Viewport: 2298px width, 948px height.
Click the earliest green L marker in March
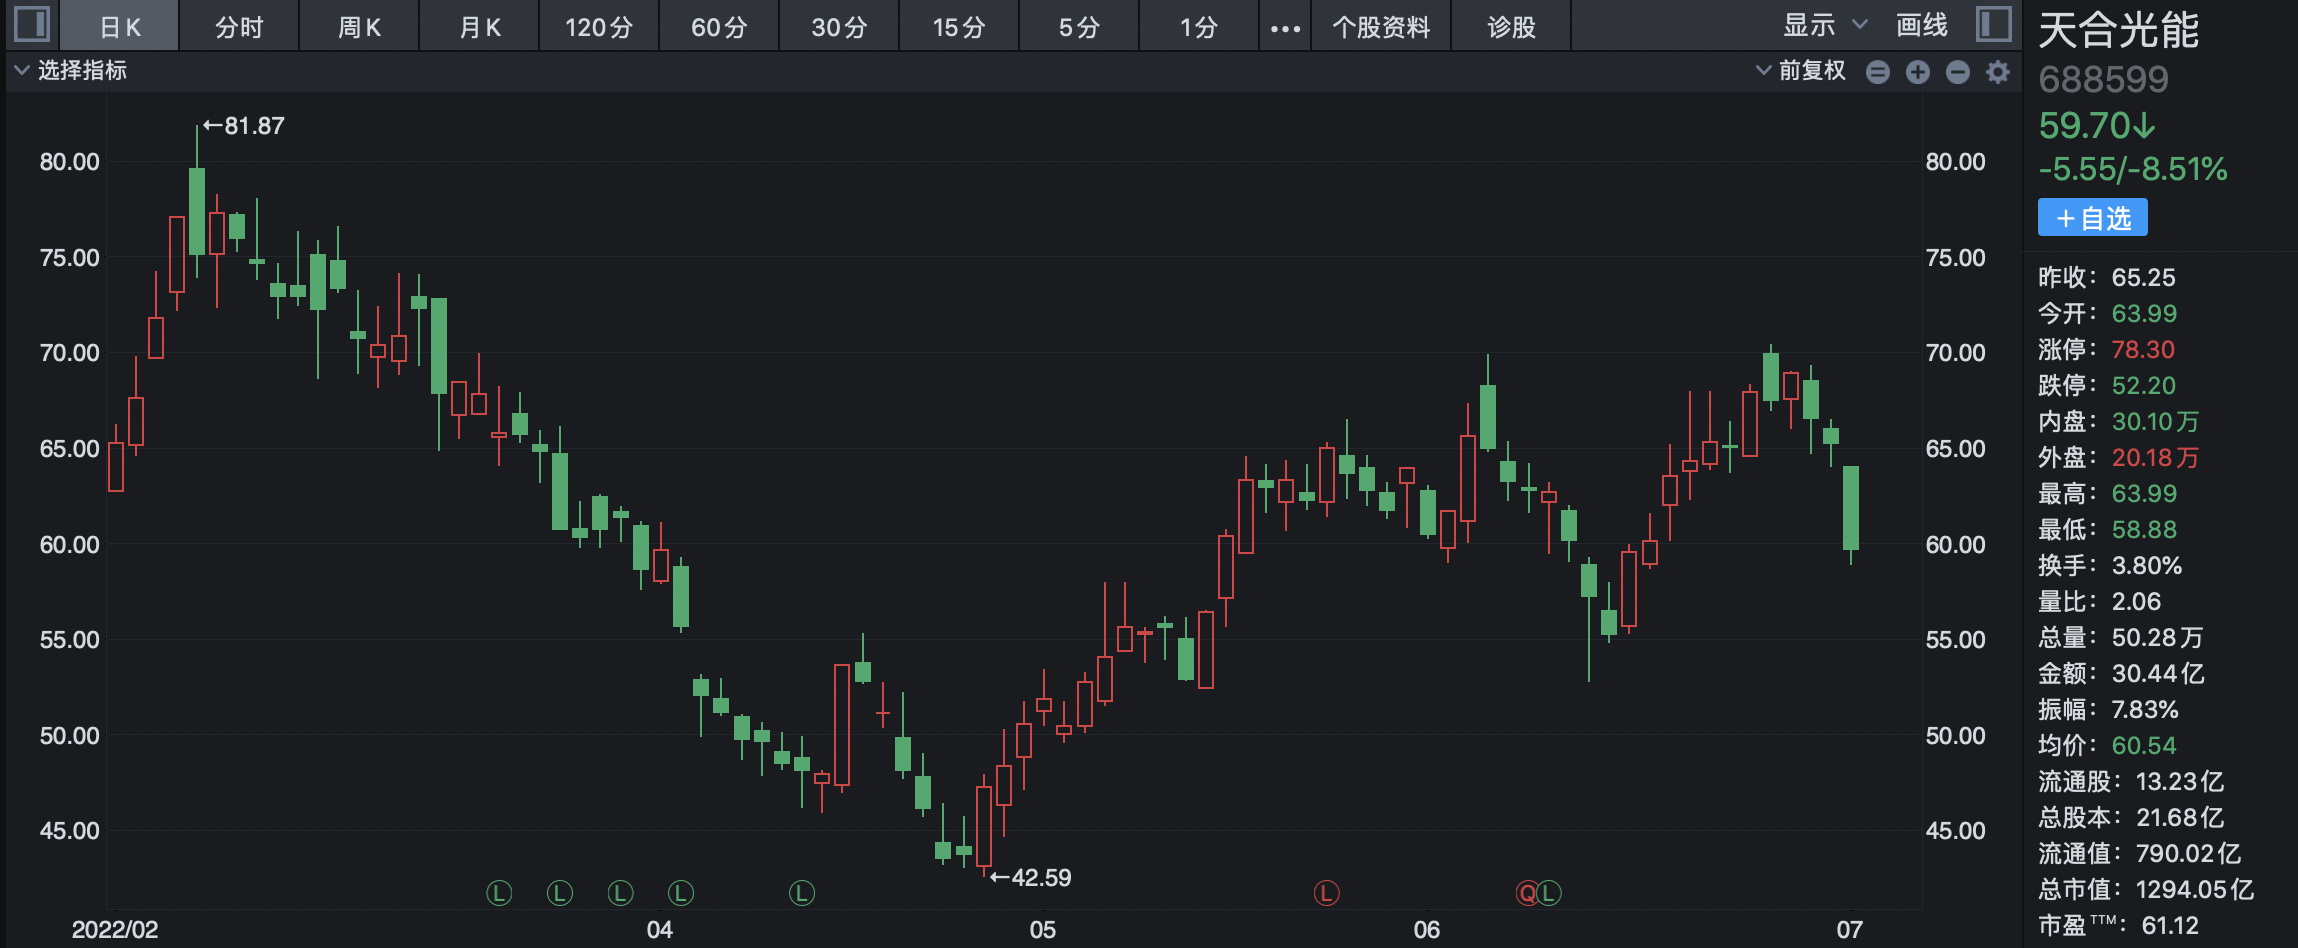click(499, 893)
